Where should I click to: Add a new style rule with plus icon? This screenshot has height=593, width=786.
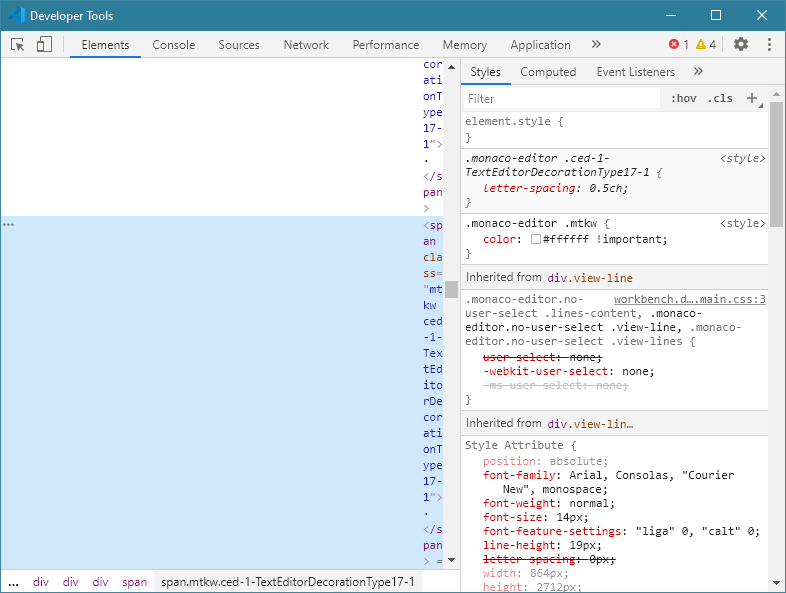[x=751, y=98]
